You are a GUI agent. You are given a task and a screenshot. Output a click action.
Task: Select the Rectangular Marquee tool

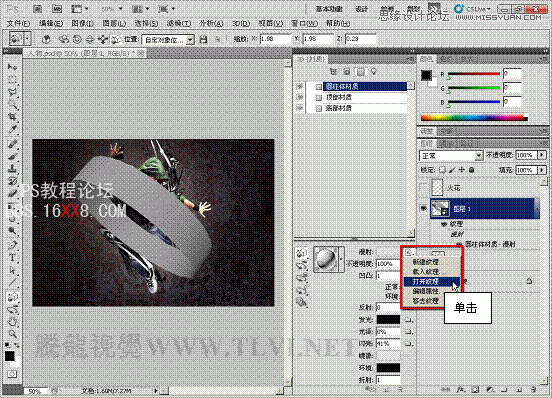tap(12, 80)
